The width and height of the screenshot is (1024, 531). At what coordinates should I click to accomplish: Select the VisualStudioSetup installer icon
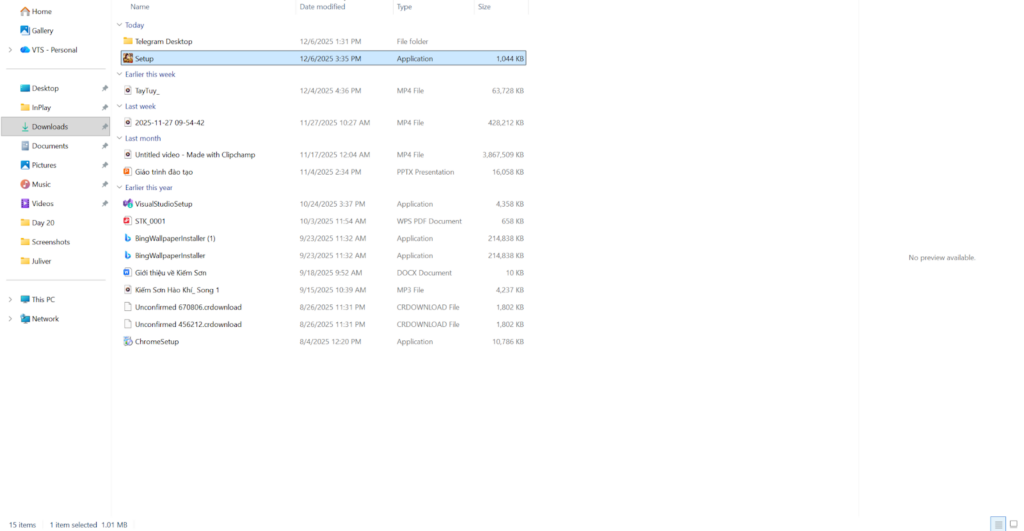click(x=128, y=204)
